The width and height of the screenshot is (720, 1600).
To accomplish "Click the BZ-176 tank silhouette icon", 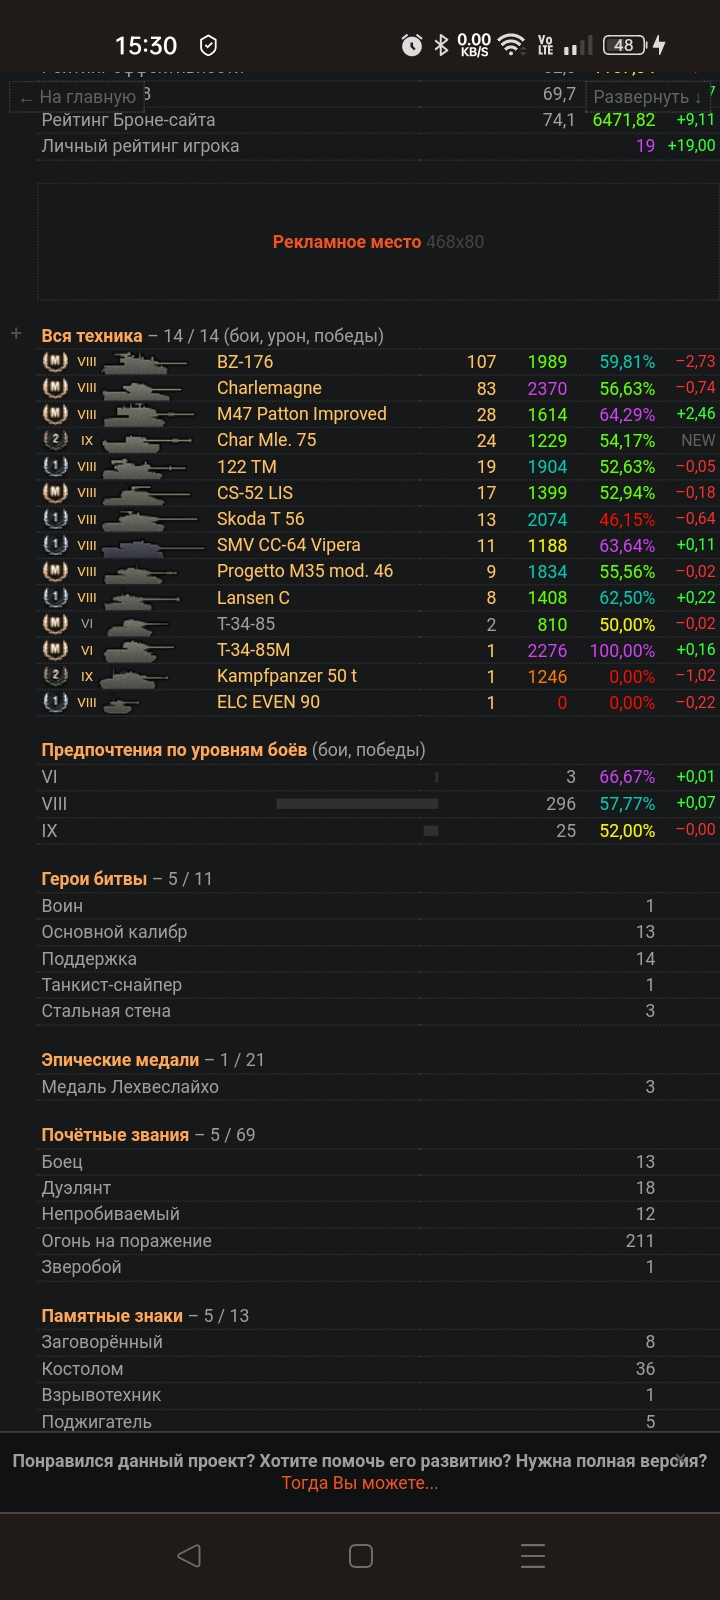I will [x=145, y=362].
